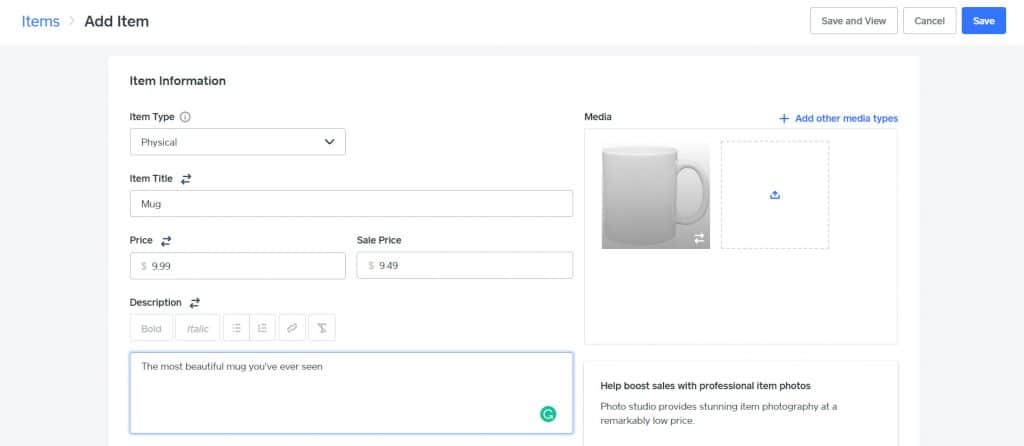The image size is (1024, 446).
Task: Insert a numbered list in description
Action: pyautogui.click(x=263, y=328)
